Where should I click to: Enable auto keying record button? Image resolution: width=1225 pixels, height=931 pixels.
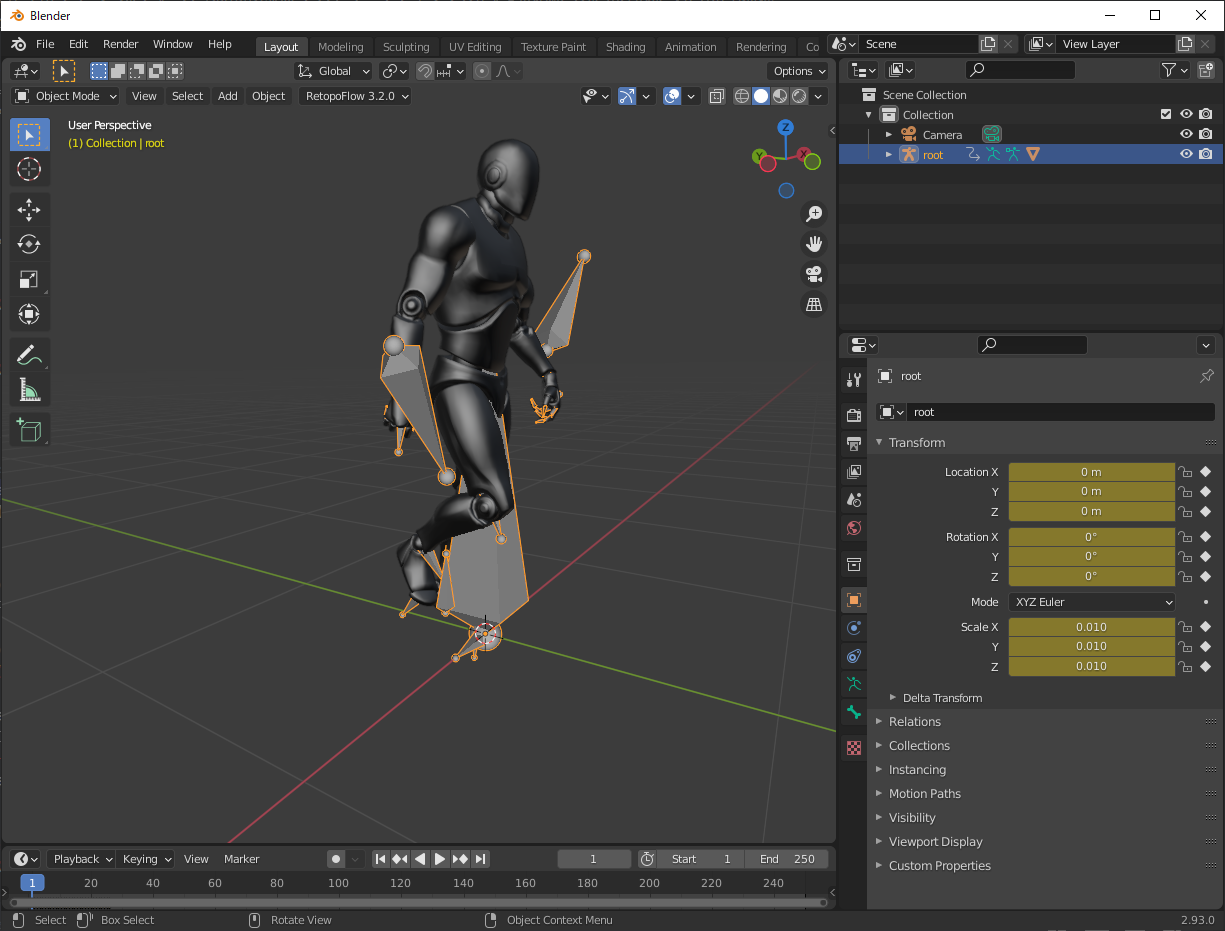coord(336,859)
